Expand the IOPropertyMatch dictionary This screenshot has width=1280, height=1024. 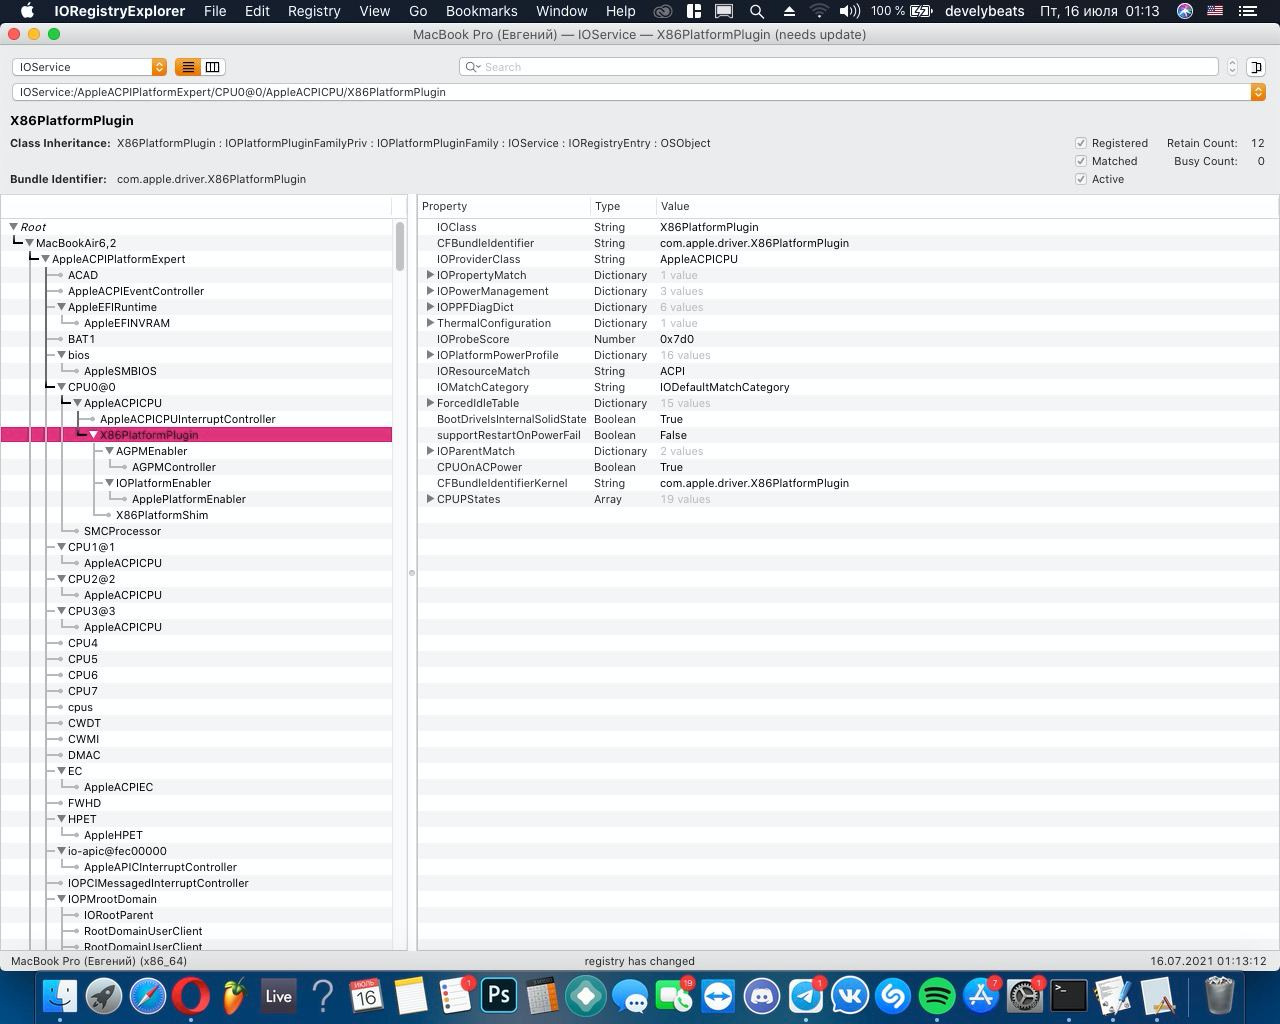click(430, 275)
